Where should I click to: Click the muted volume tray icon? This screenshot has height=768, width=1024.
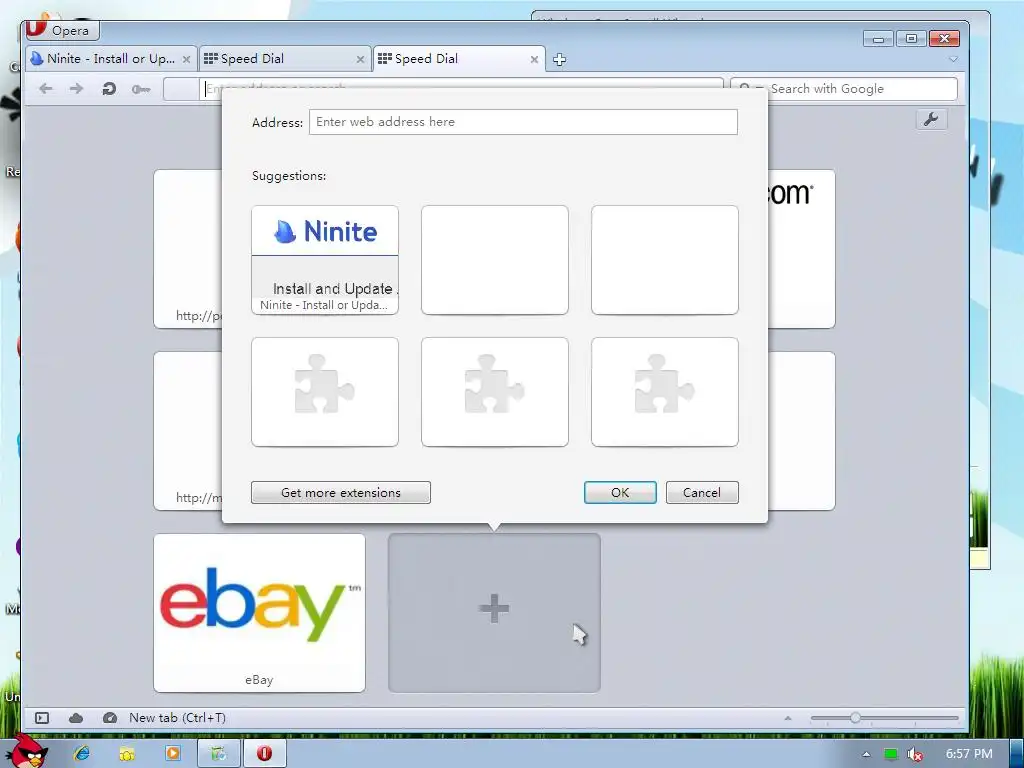[915, 754]
